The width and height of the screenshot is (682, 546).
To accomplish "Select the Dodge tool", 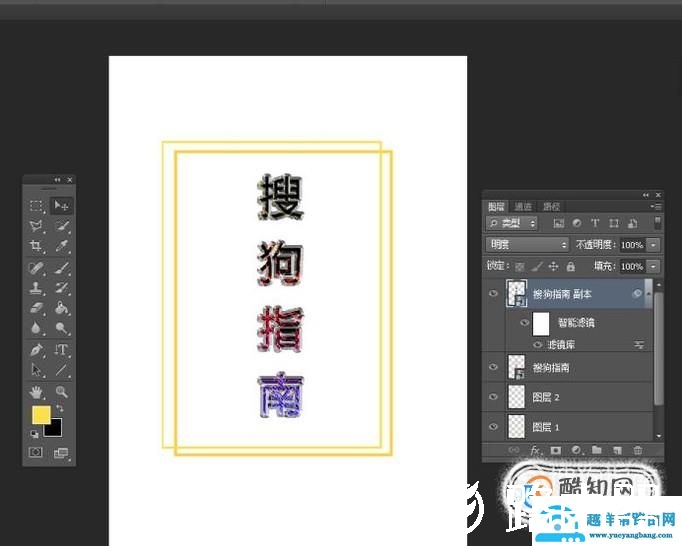I will click(62, 328).
